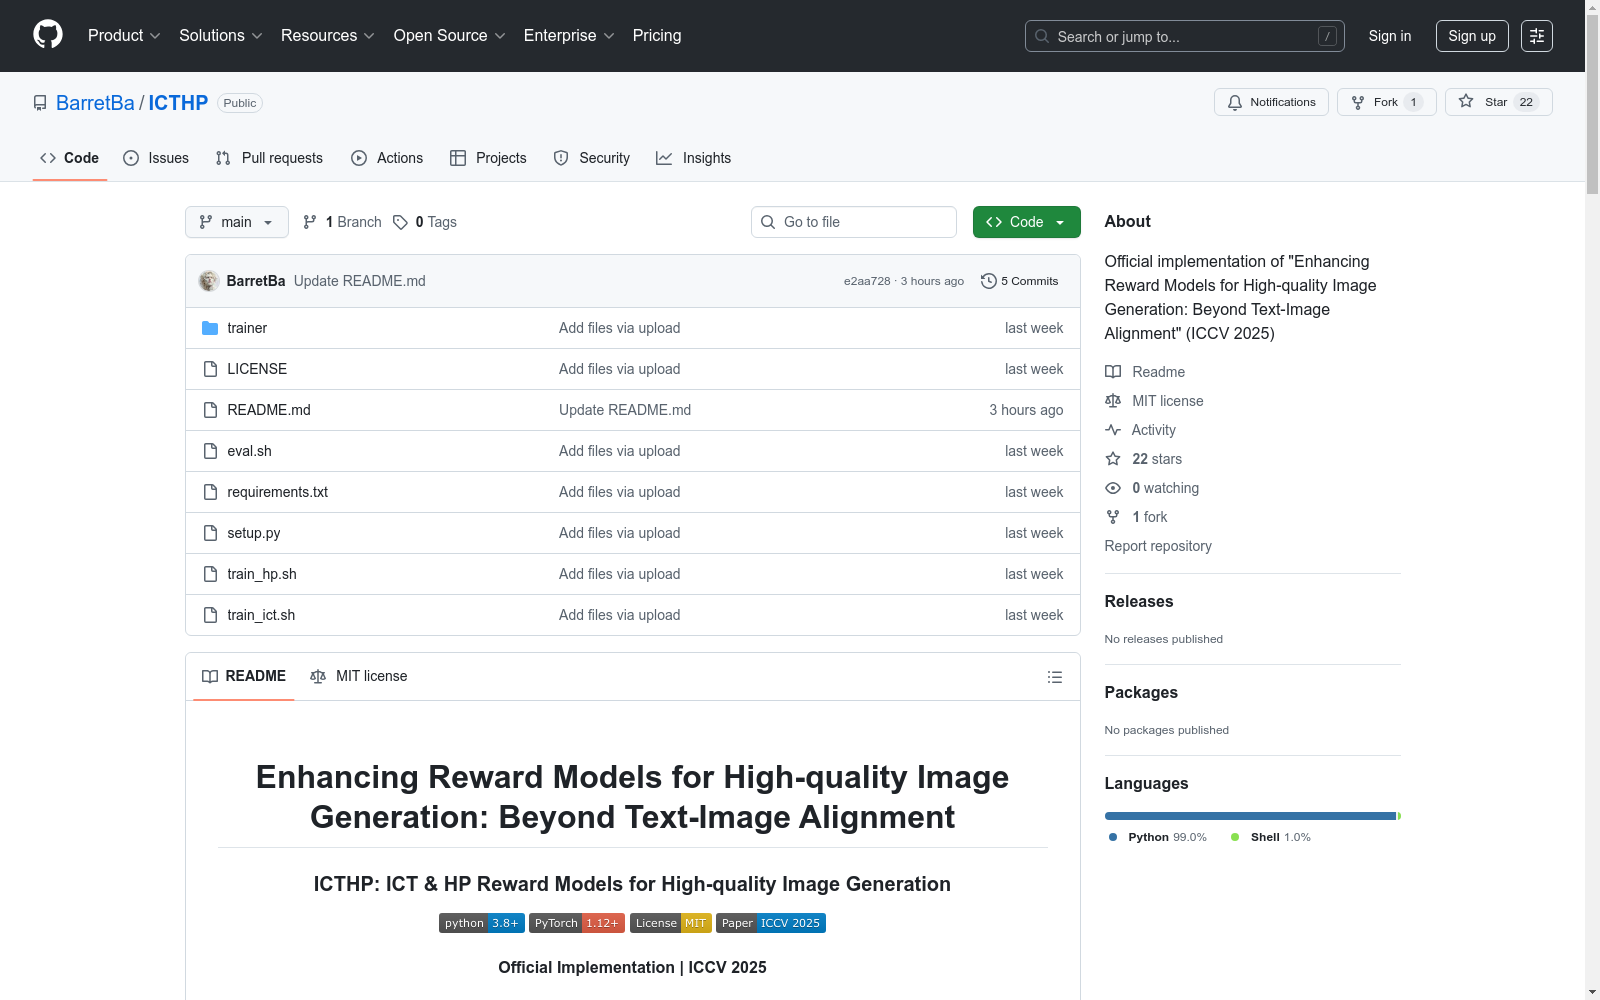
Task: Click the README.md file icon
Action: (x=210, y=410)
